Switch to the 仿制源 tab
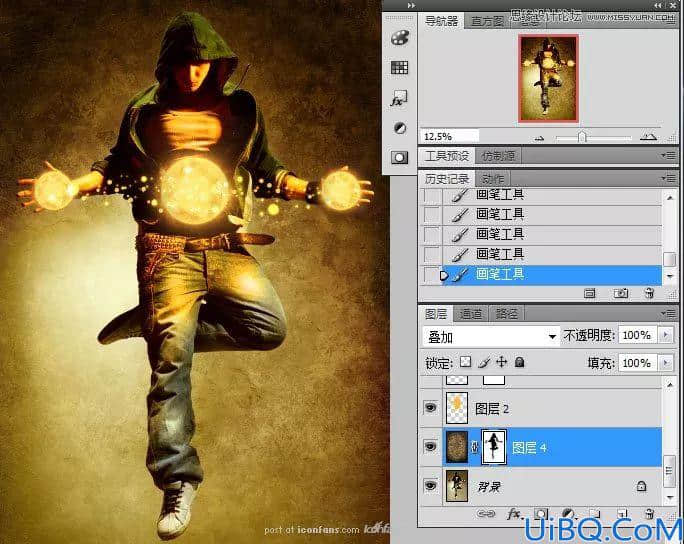684x544 pixels. pos(498,155)
